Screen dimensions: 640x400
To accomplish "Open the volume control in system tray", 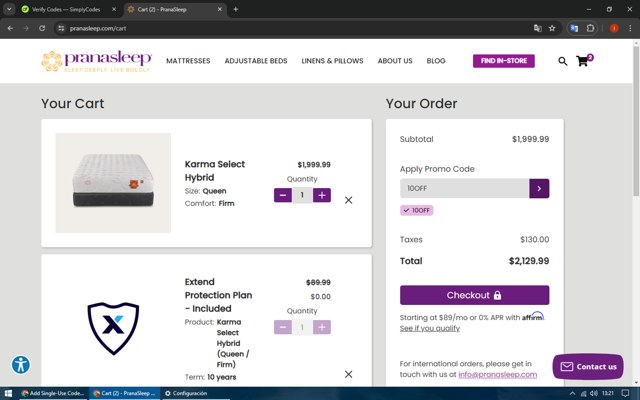I will click(x=594, y=393).
